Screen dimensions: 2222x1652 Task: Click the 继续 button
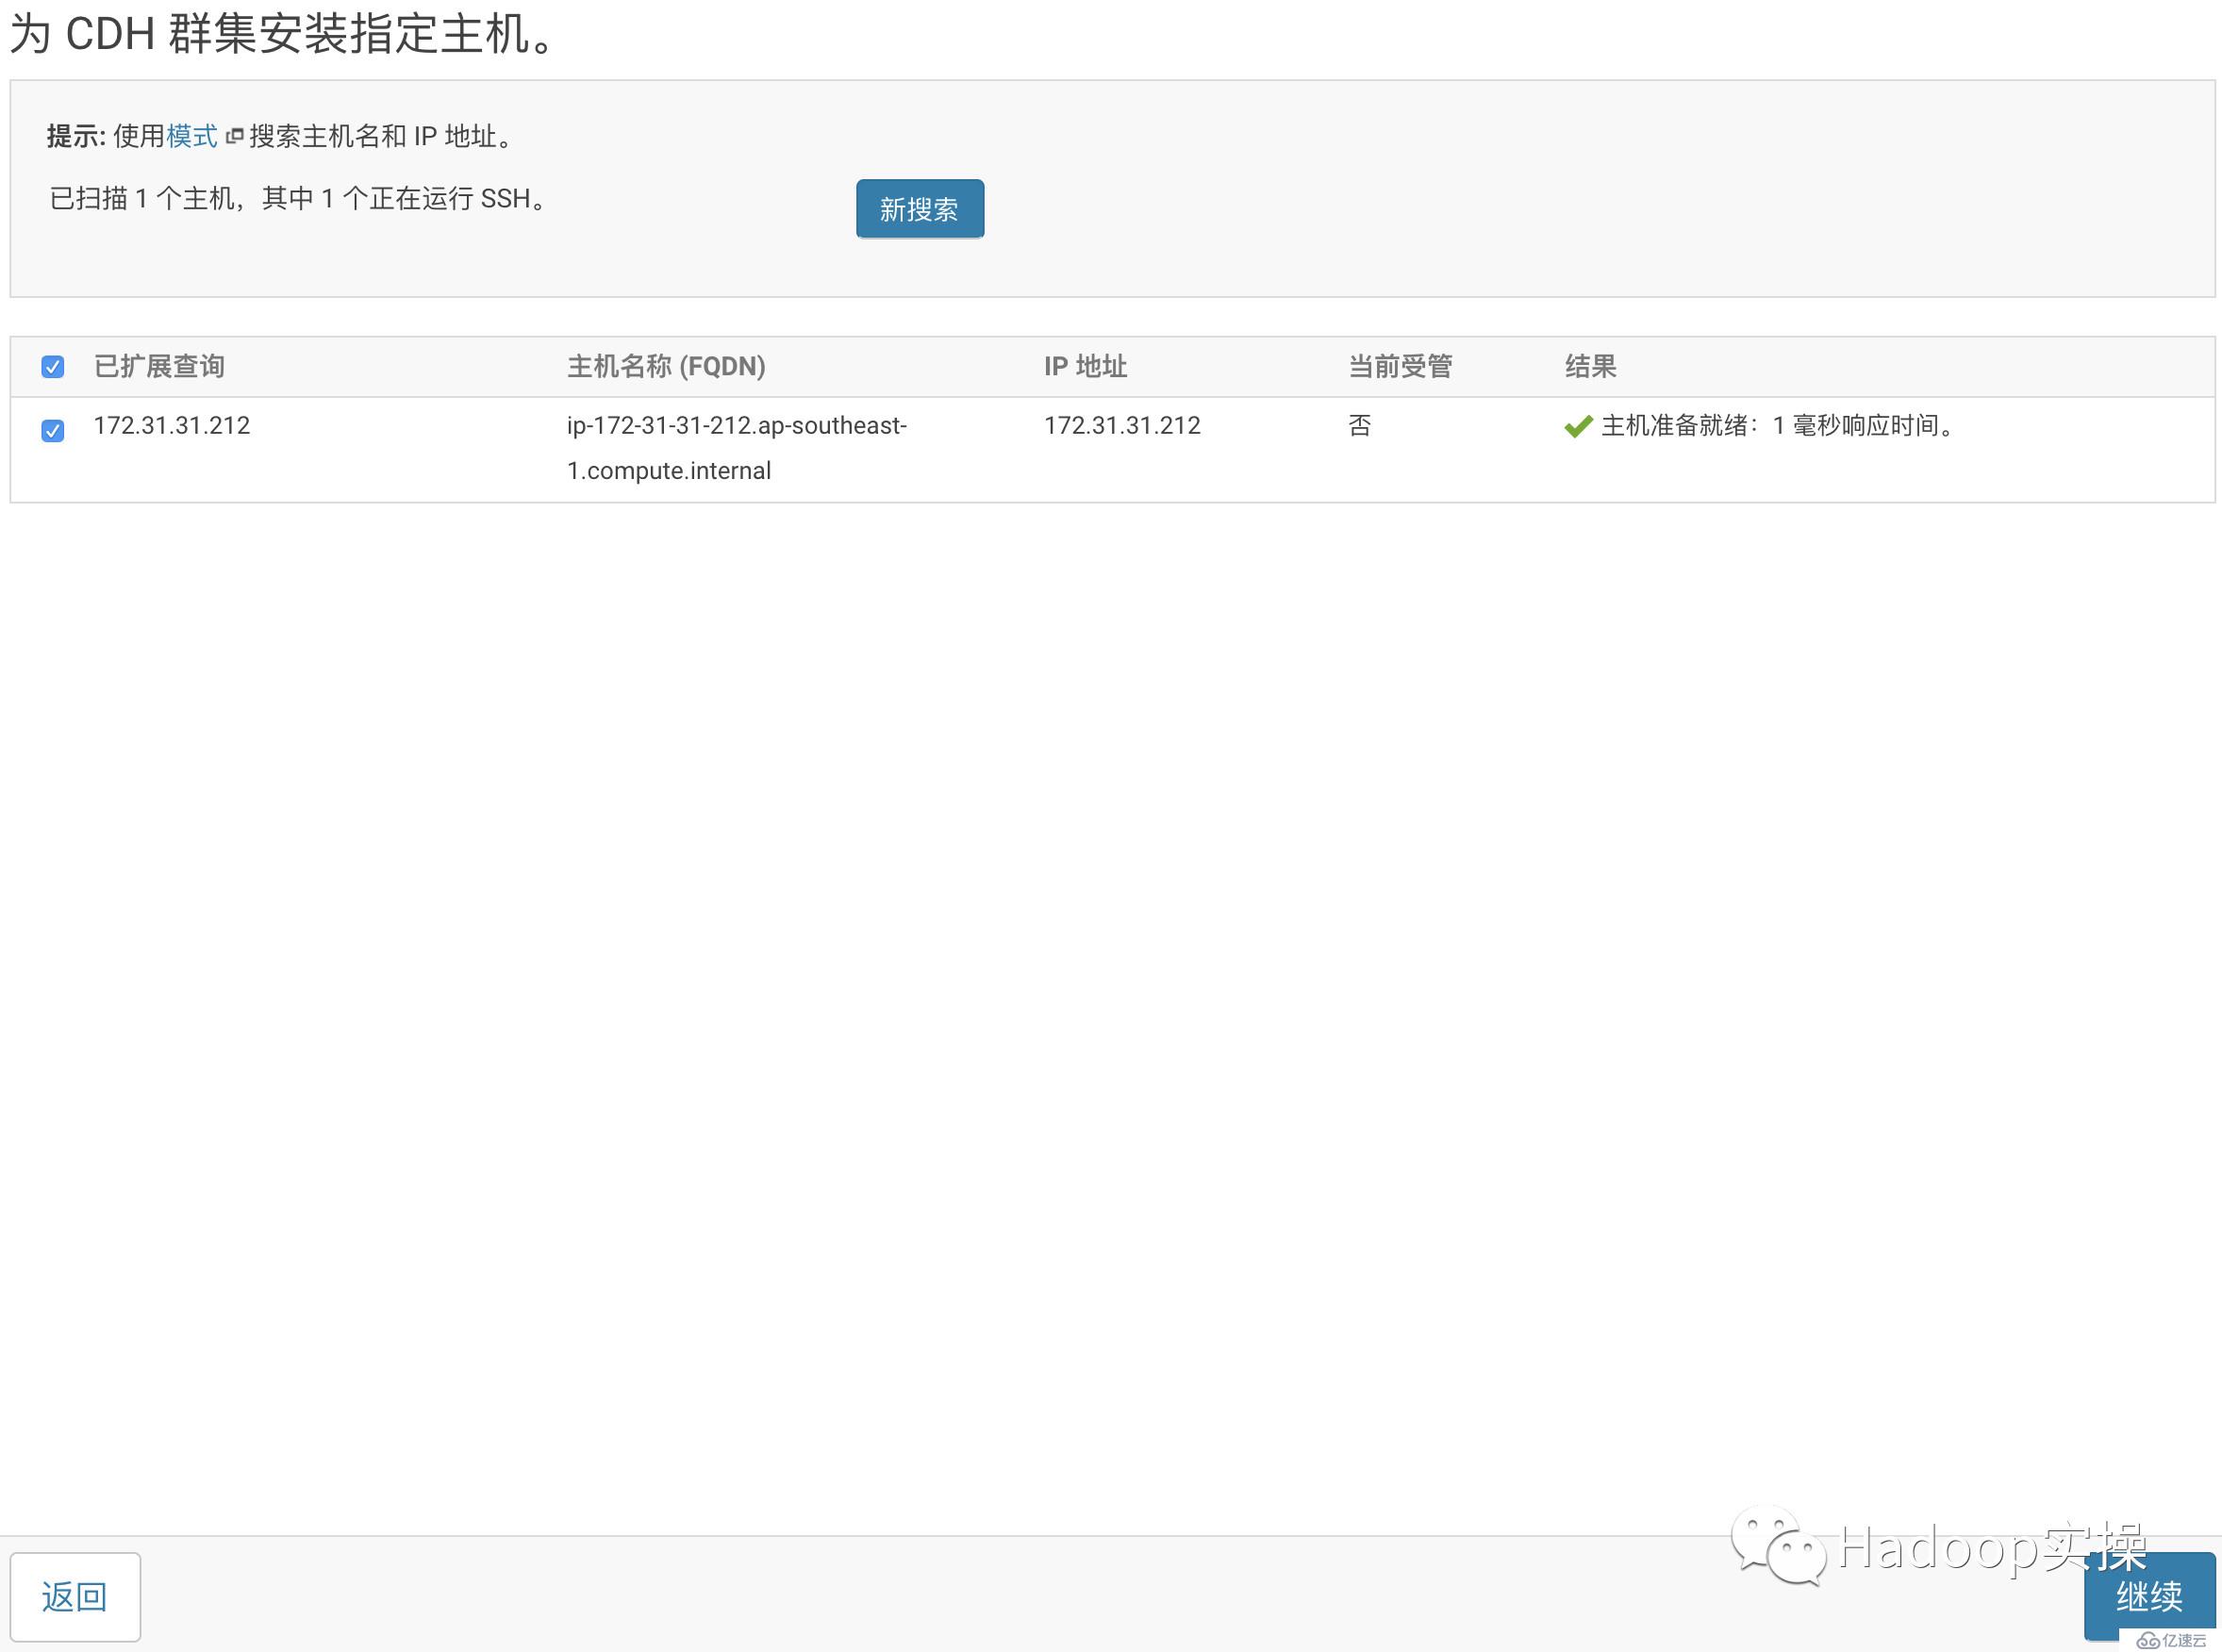point(2149,1597)
